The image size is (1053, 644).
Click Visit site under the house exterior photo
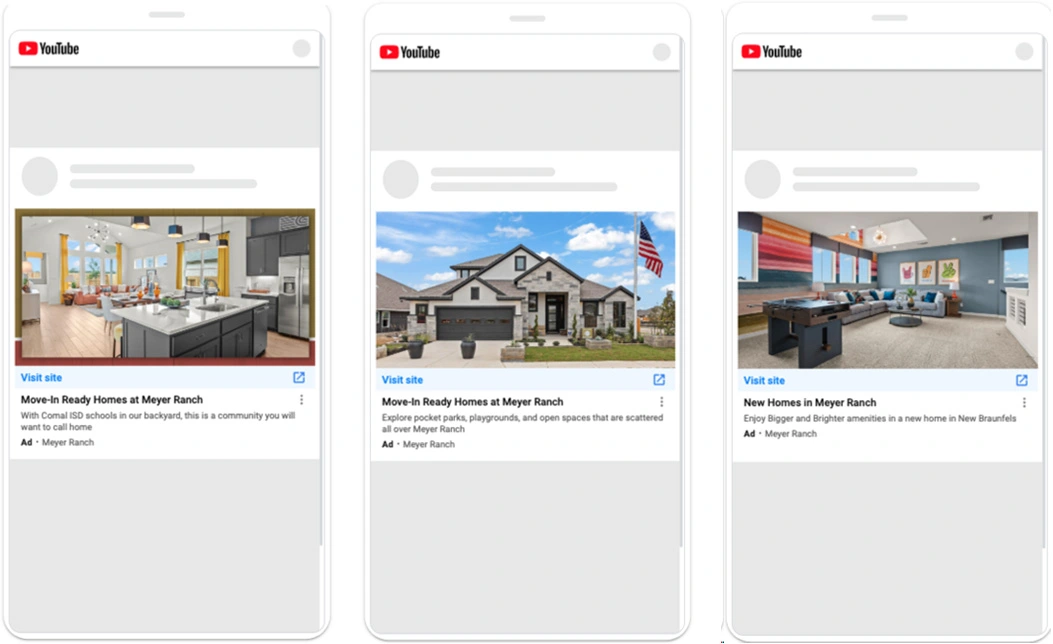(402, 379)
